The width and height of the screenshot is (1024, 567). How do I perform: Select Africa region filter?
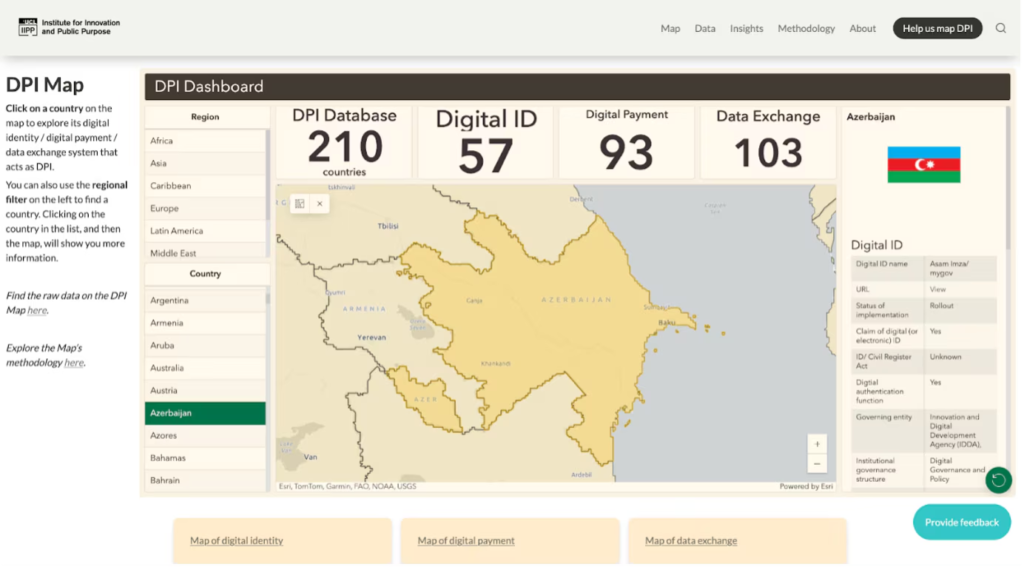pos(162,141)
